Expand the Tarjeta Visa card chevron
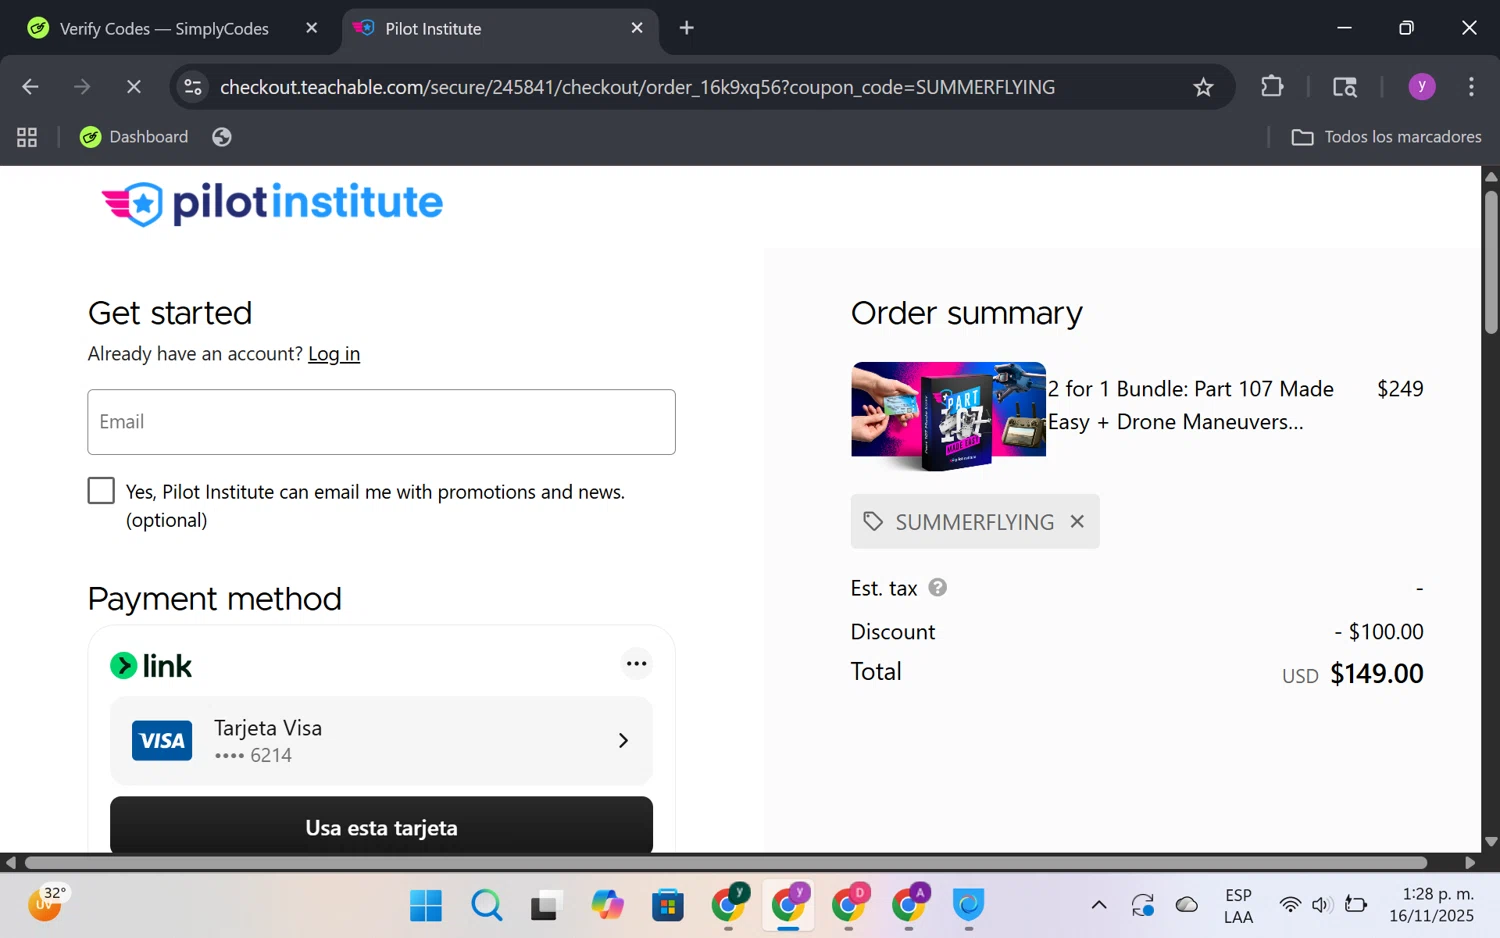 click(x=623, y=741)
